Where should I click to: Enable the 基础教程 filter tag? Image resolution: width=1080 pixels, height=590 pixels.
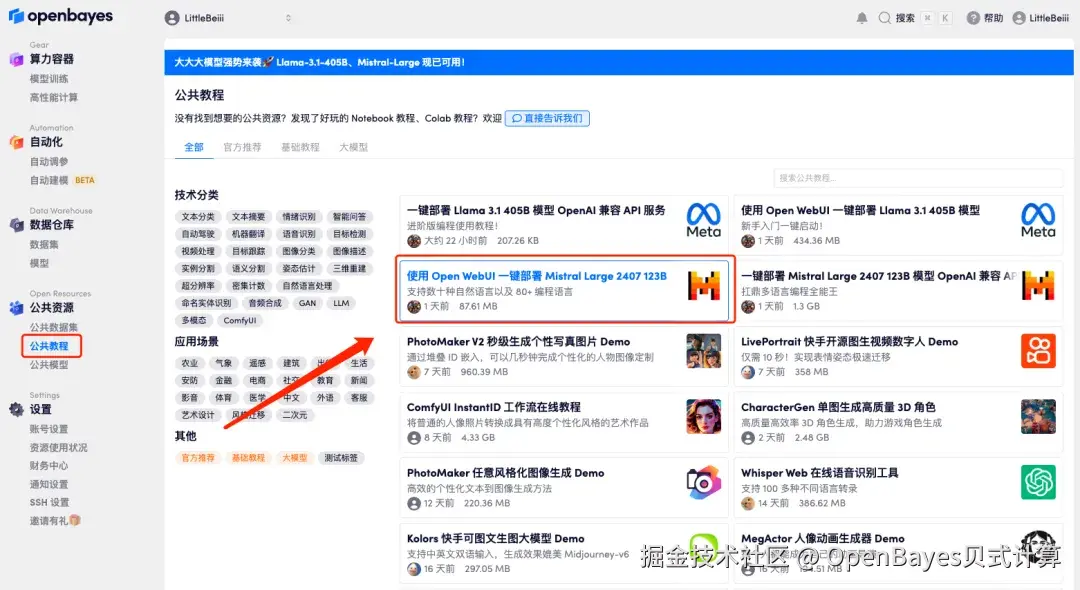[x=248, y=457]
